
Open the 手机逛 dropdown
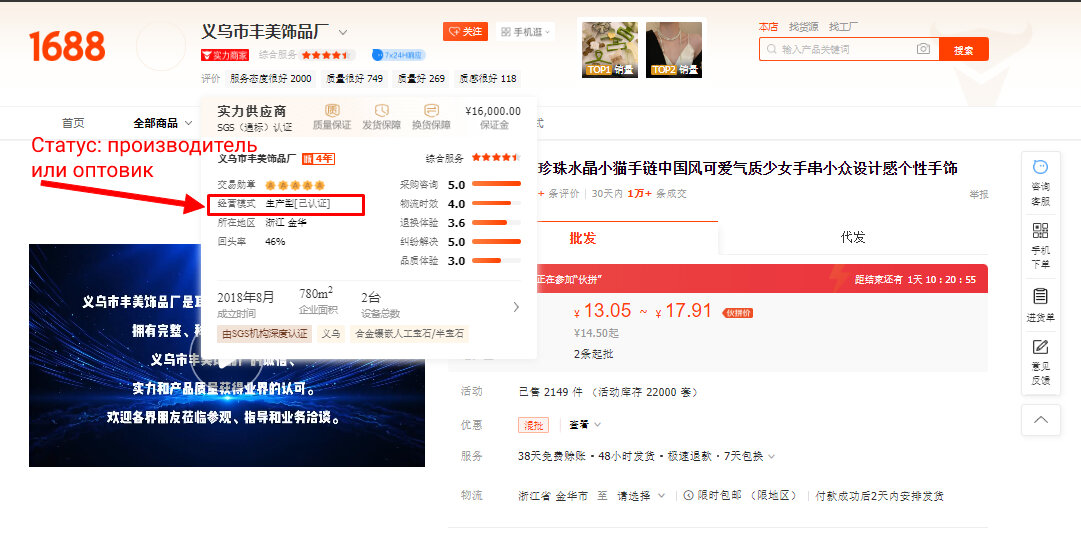point(525,32)
